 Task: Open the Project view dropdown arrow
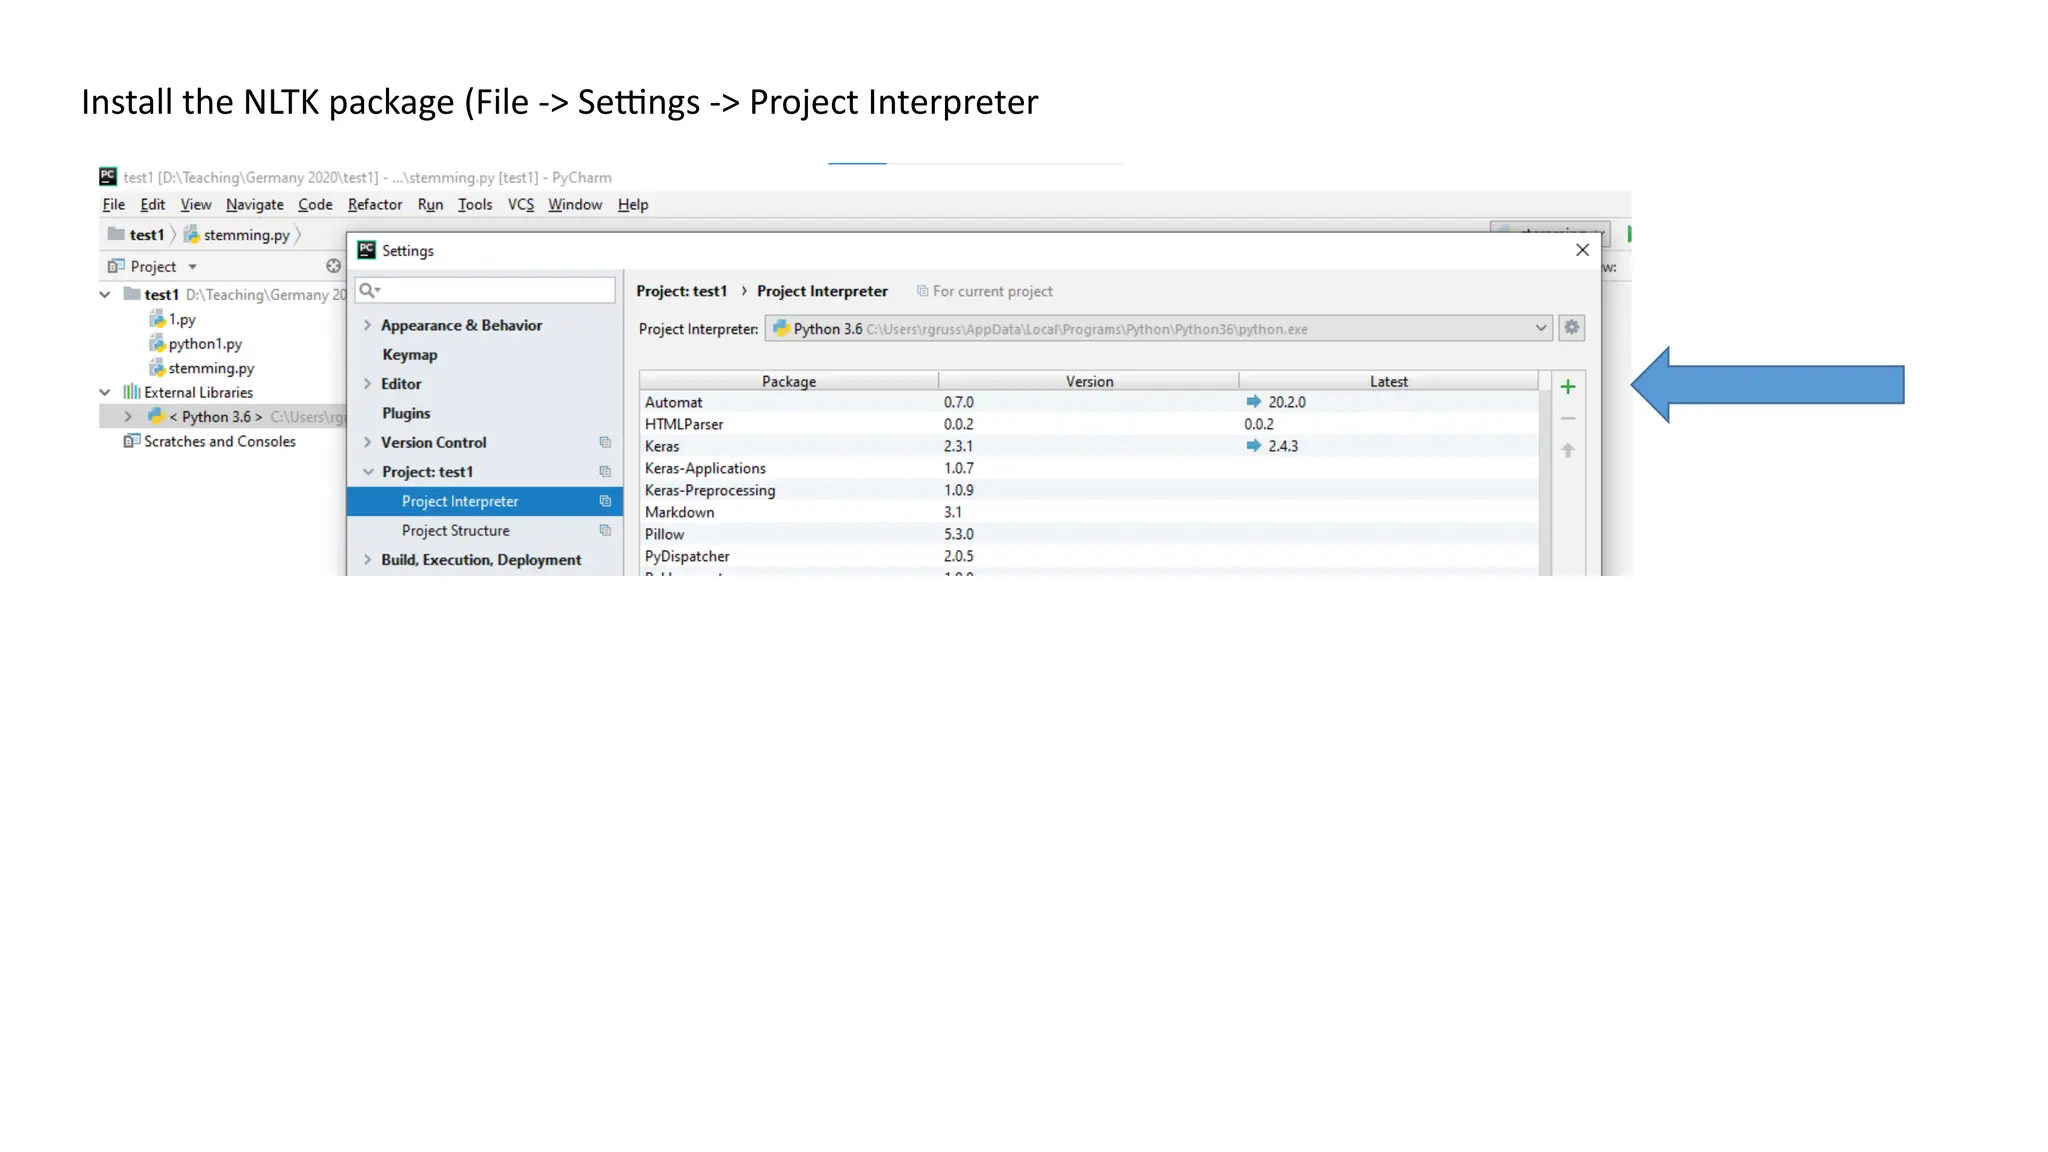pos(192,267)
